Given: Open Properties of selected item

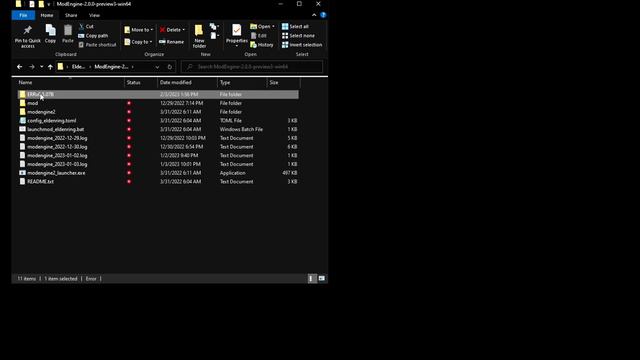Looking at the screenshot, I should click(237, 35).
